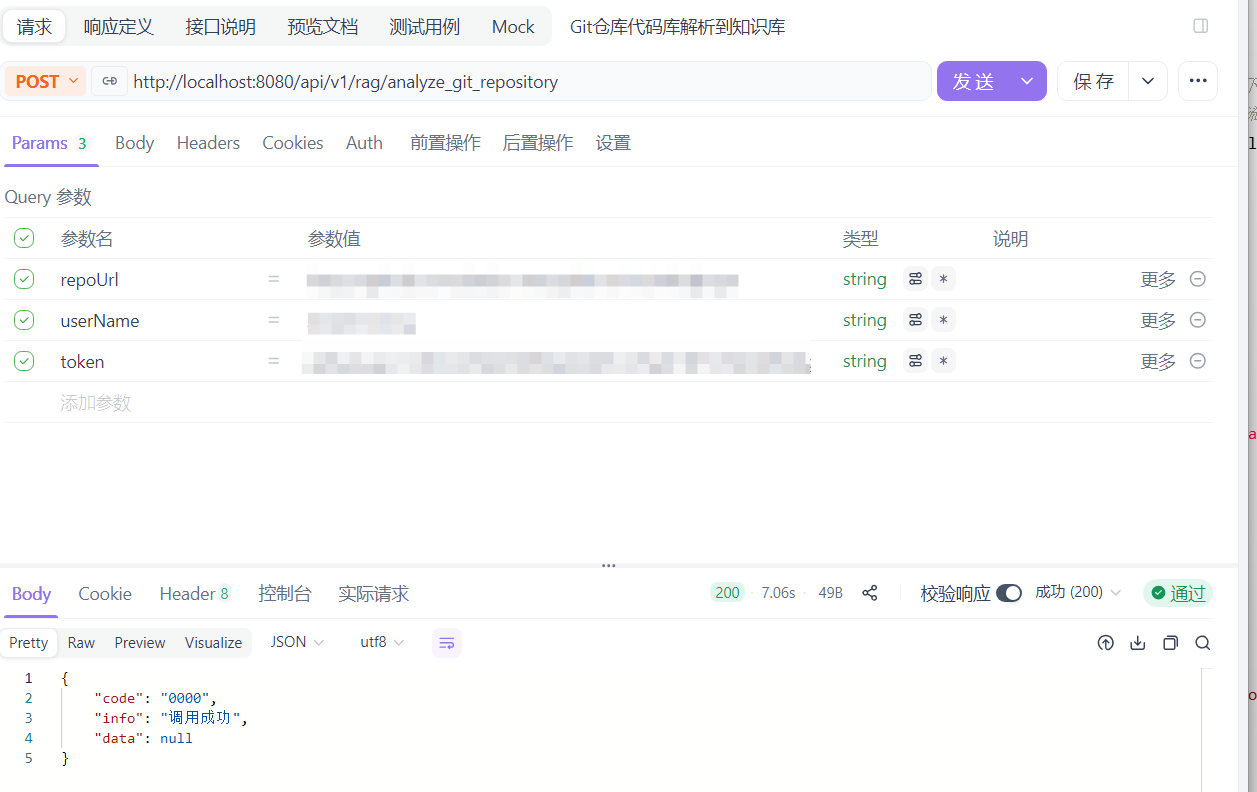Screen dimensions: 1257x792
Task: Open the utf8 encoding dropdown
Action: tap(382, 642)
